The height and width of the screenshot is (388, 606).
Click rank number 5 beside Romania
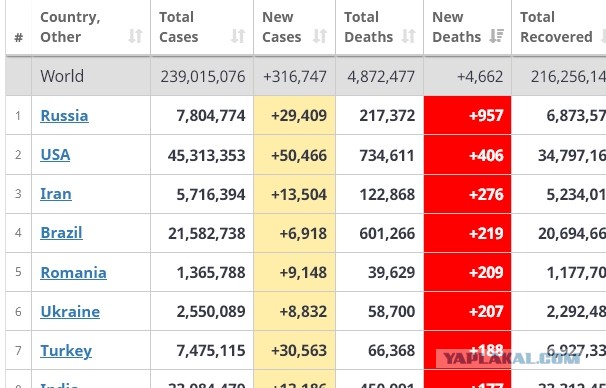point(18,272)
